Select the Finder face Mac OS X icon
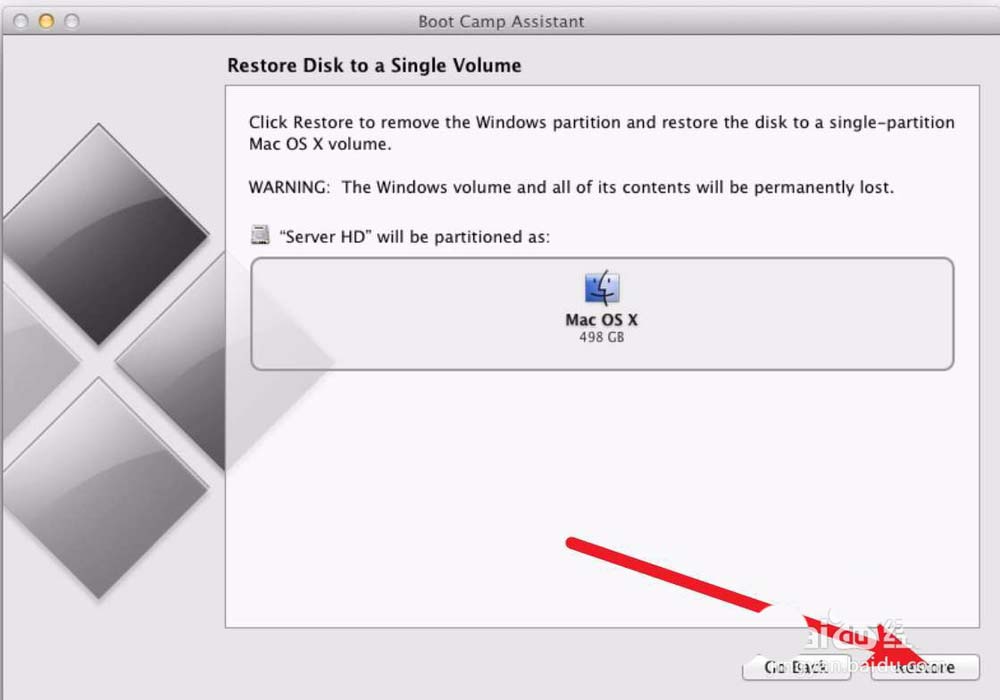 pyautogui.click(x=601, y=288)
